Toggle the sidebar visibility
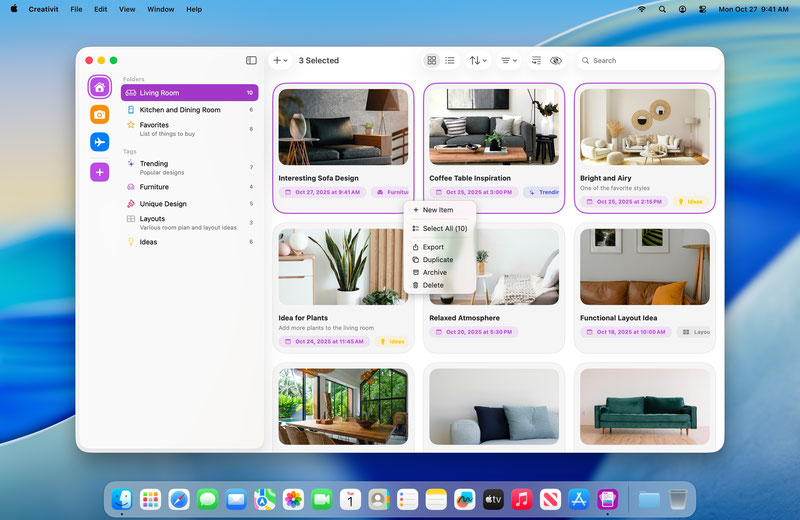The image size is (800, 520). (x=251, y=61)
